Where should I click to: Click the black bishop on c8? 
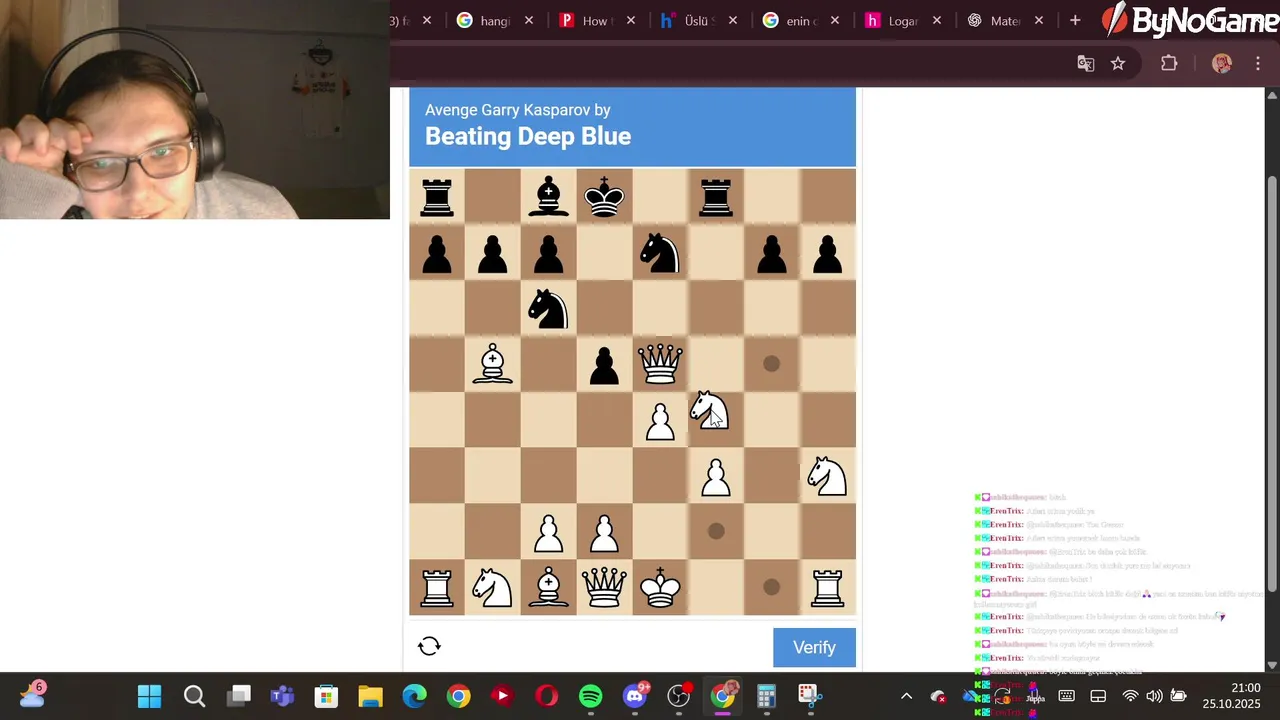tap(548, 196)
